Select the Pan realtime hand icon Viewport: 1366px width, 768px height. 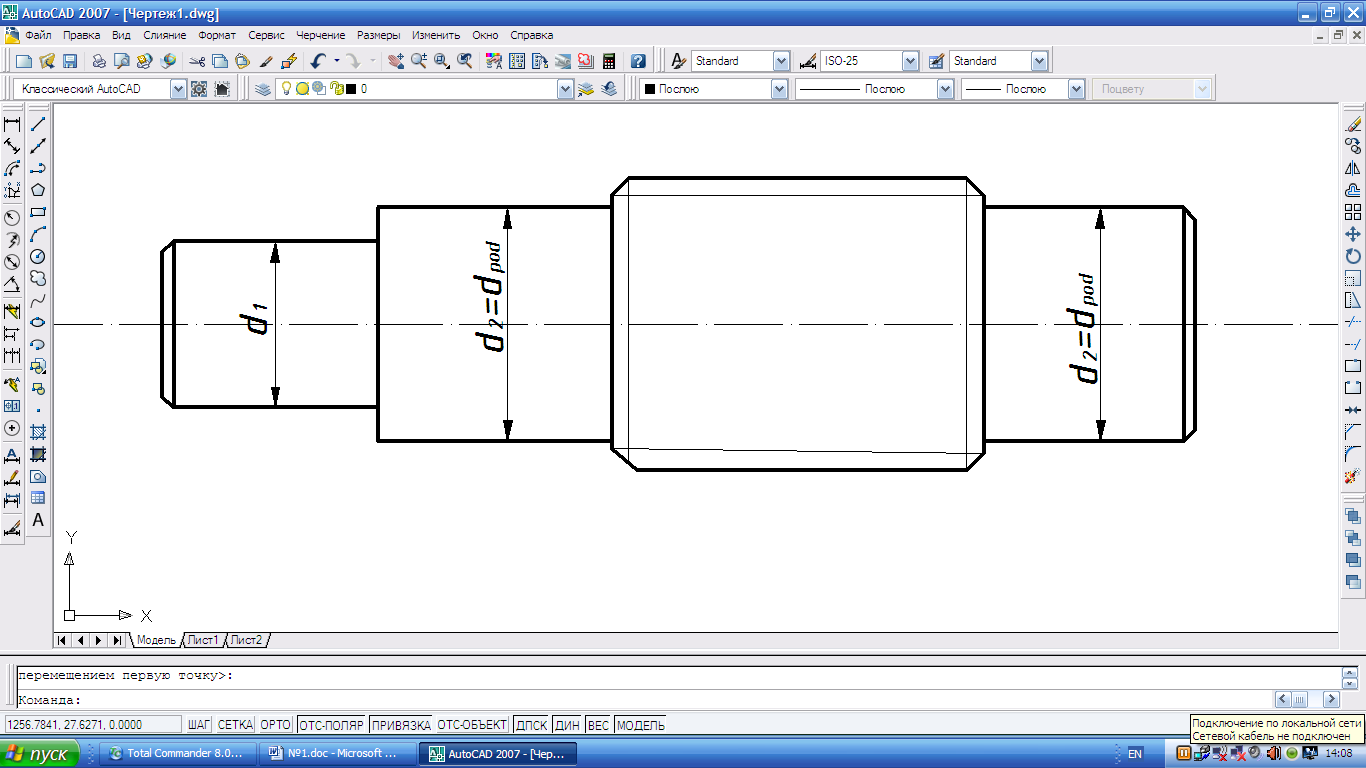[396, 61]
